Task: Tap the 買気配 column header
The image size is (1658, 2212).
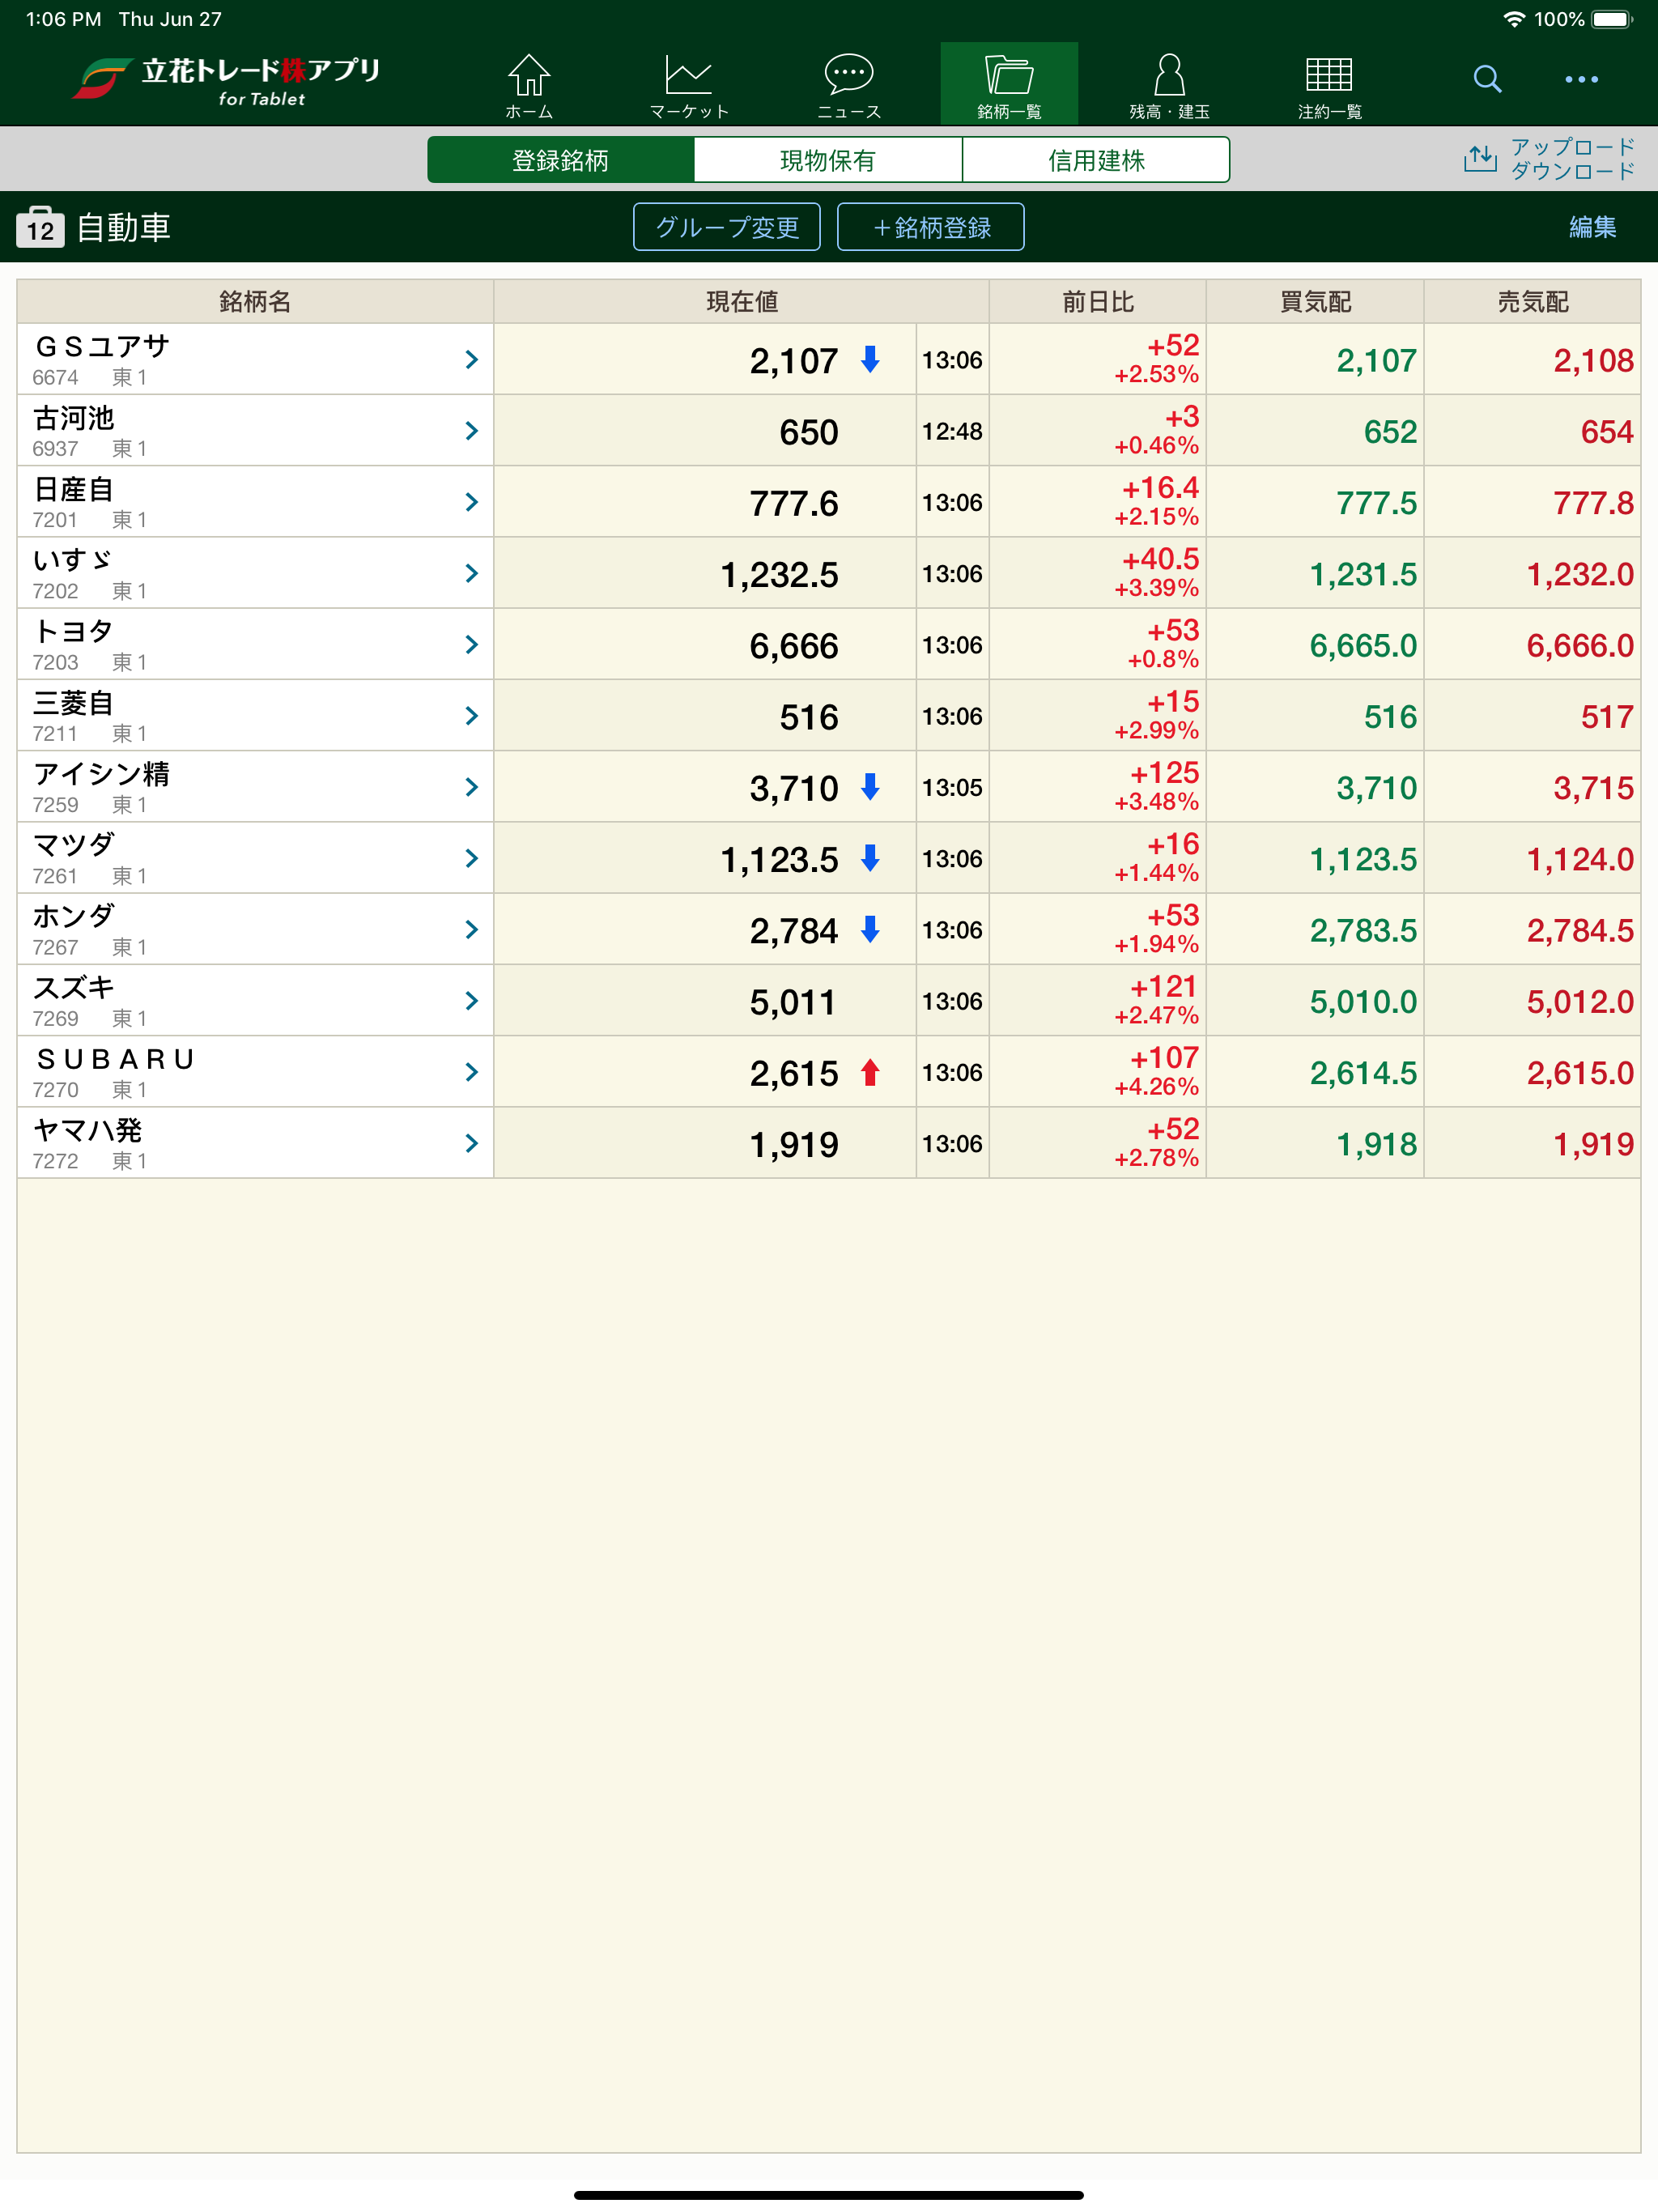Action: point(1315,301)
